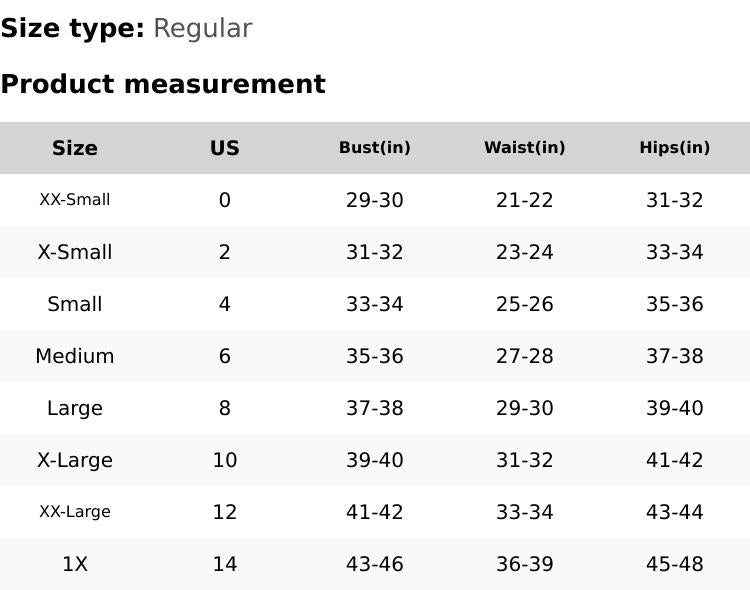Click the 1X size label

(75, 564)
